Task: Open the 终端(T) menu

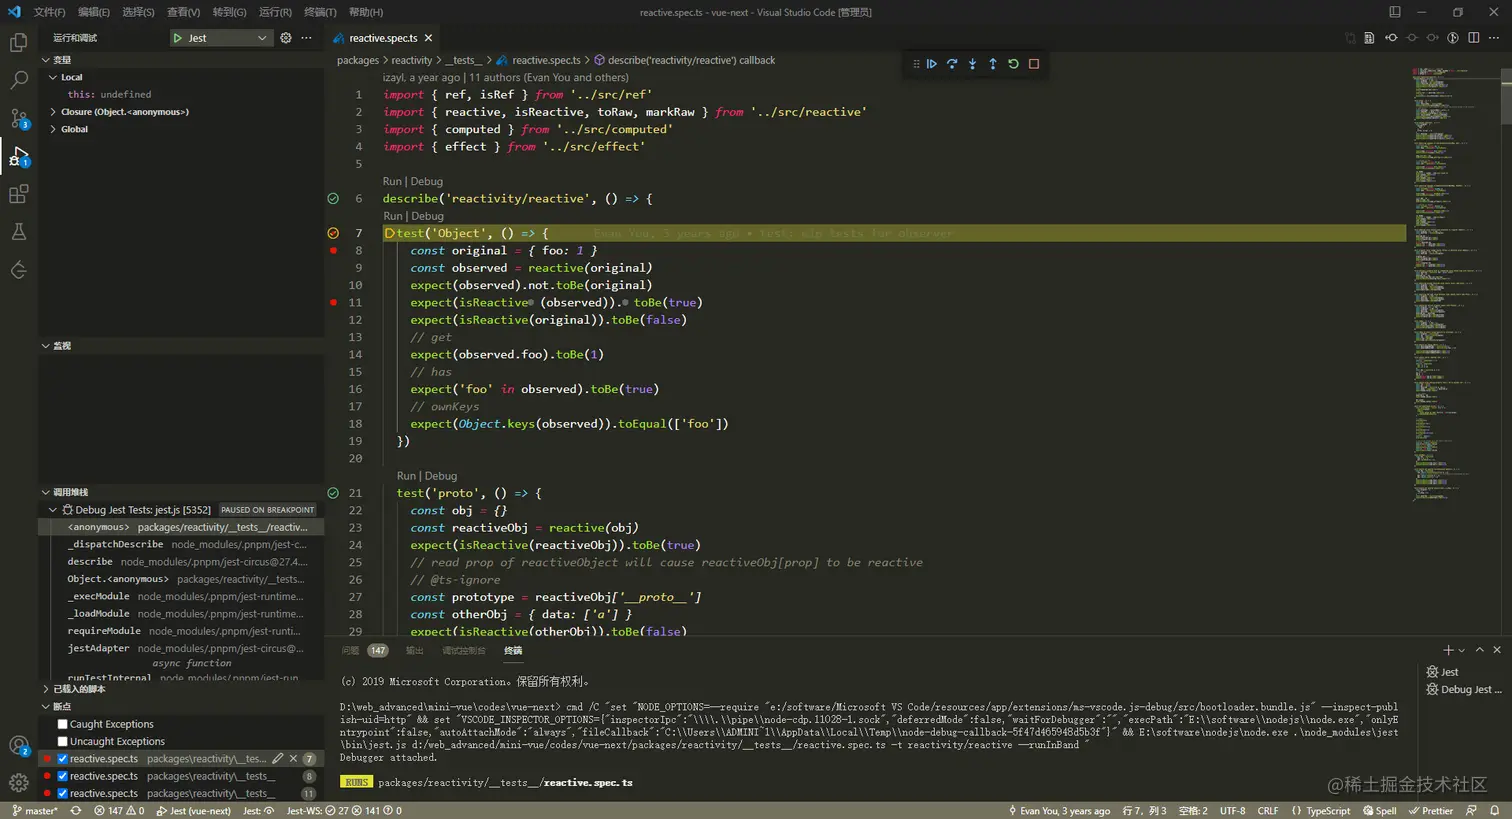Action: (x=320, y=12)
